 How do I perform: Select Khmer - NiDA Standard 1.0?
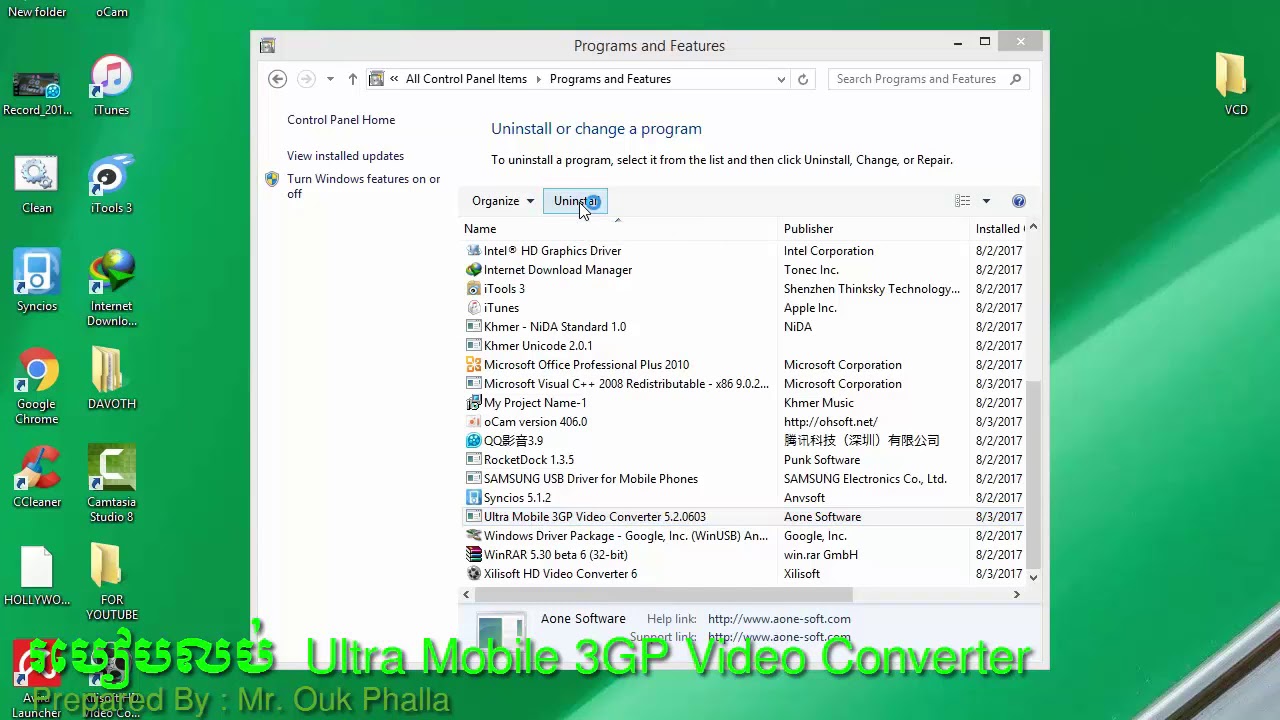tap(743, 327)
